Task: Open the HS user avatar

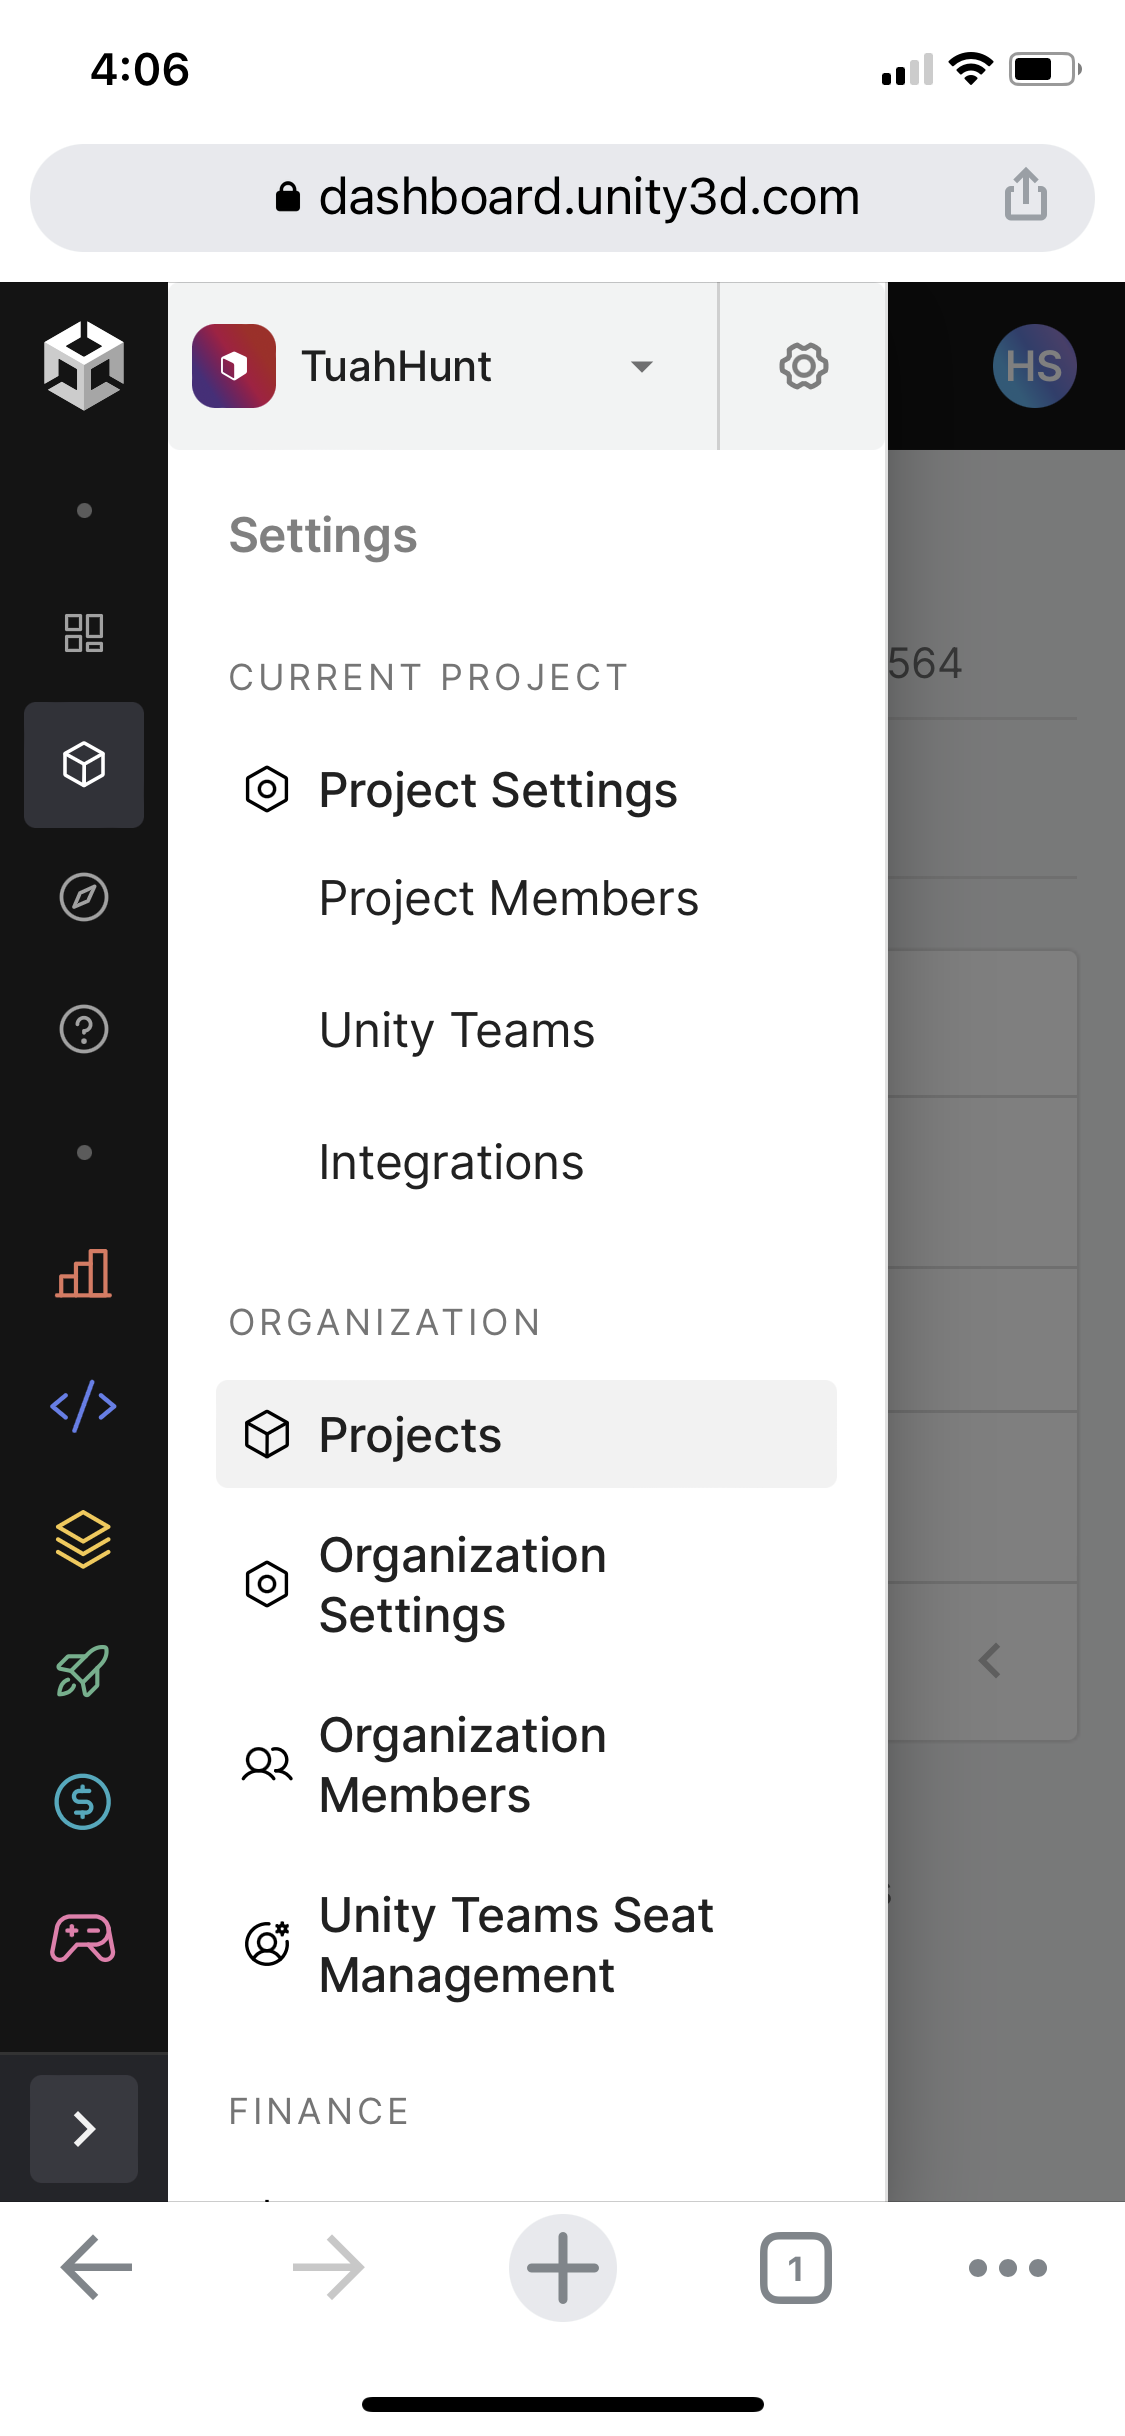Action: coord(1034,366)
